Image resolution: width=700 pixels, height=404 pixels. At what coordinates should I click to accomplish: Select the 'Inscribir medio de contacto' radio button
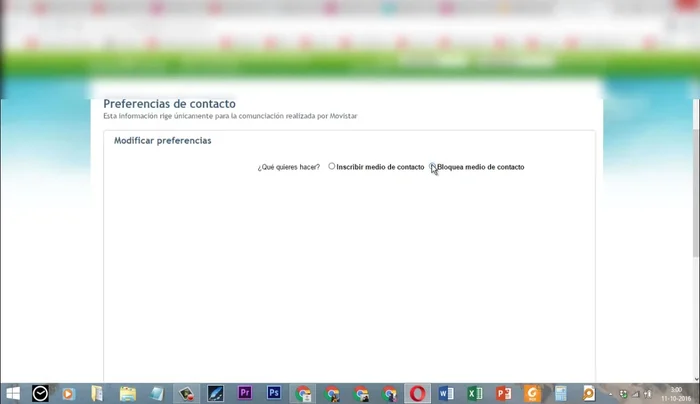[331, 166]
